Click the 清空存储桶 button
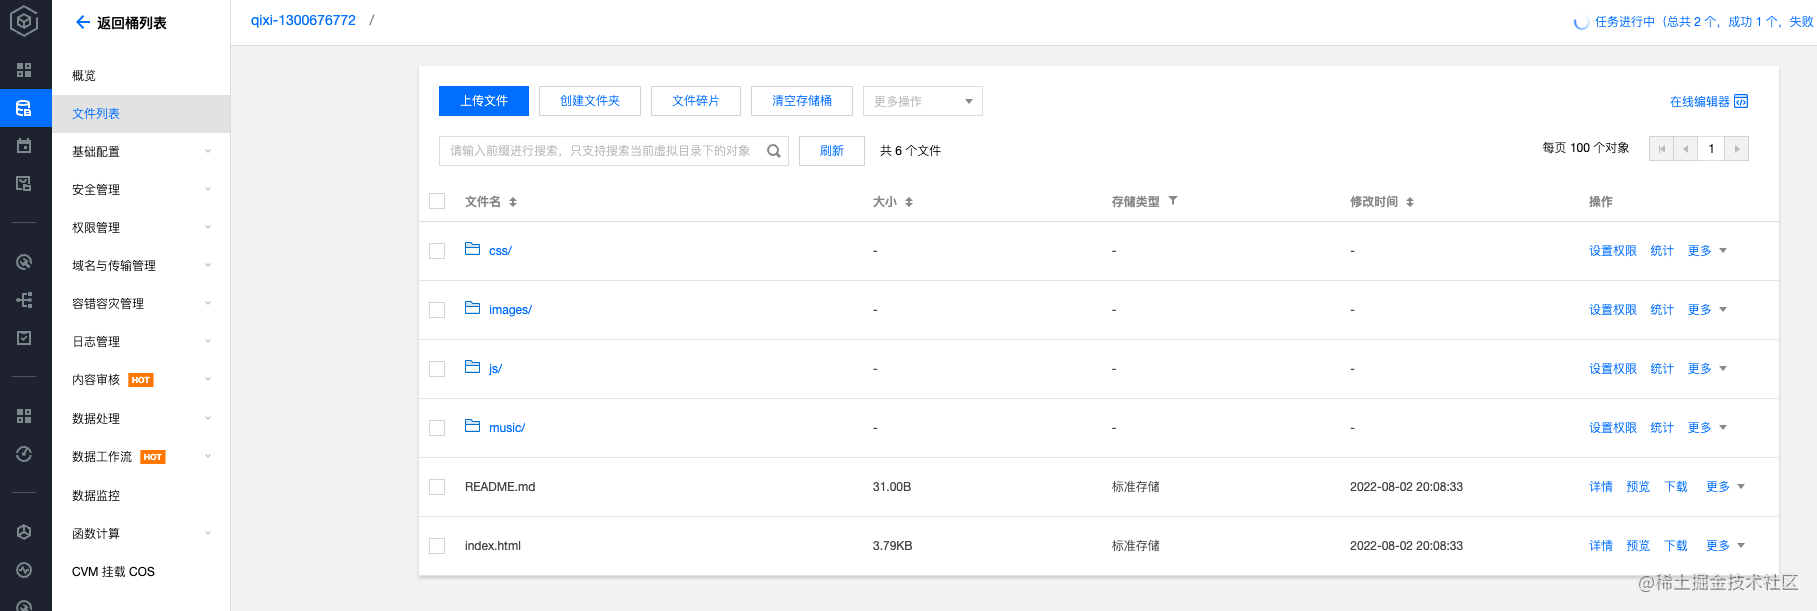The image size is (1817, 611). coord(802,101)
